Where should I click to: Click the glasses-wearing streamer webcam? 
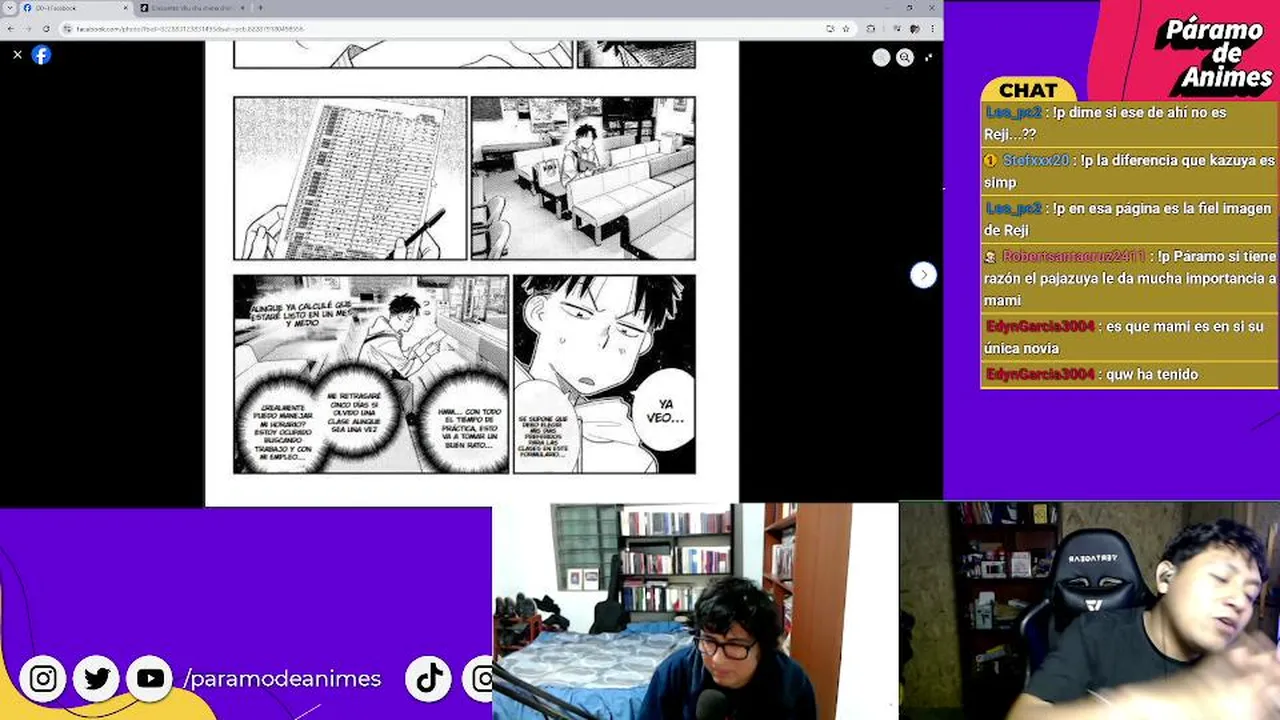[x=696, y=611]
